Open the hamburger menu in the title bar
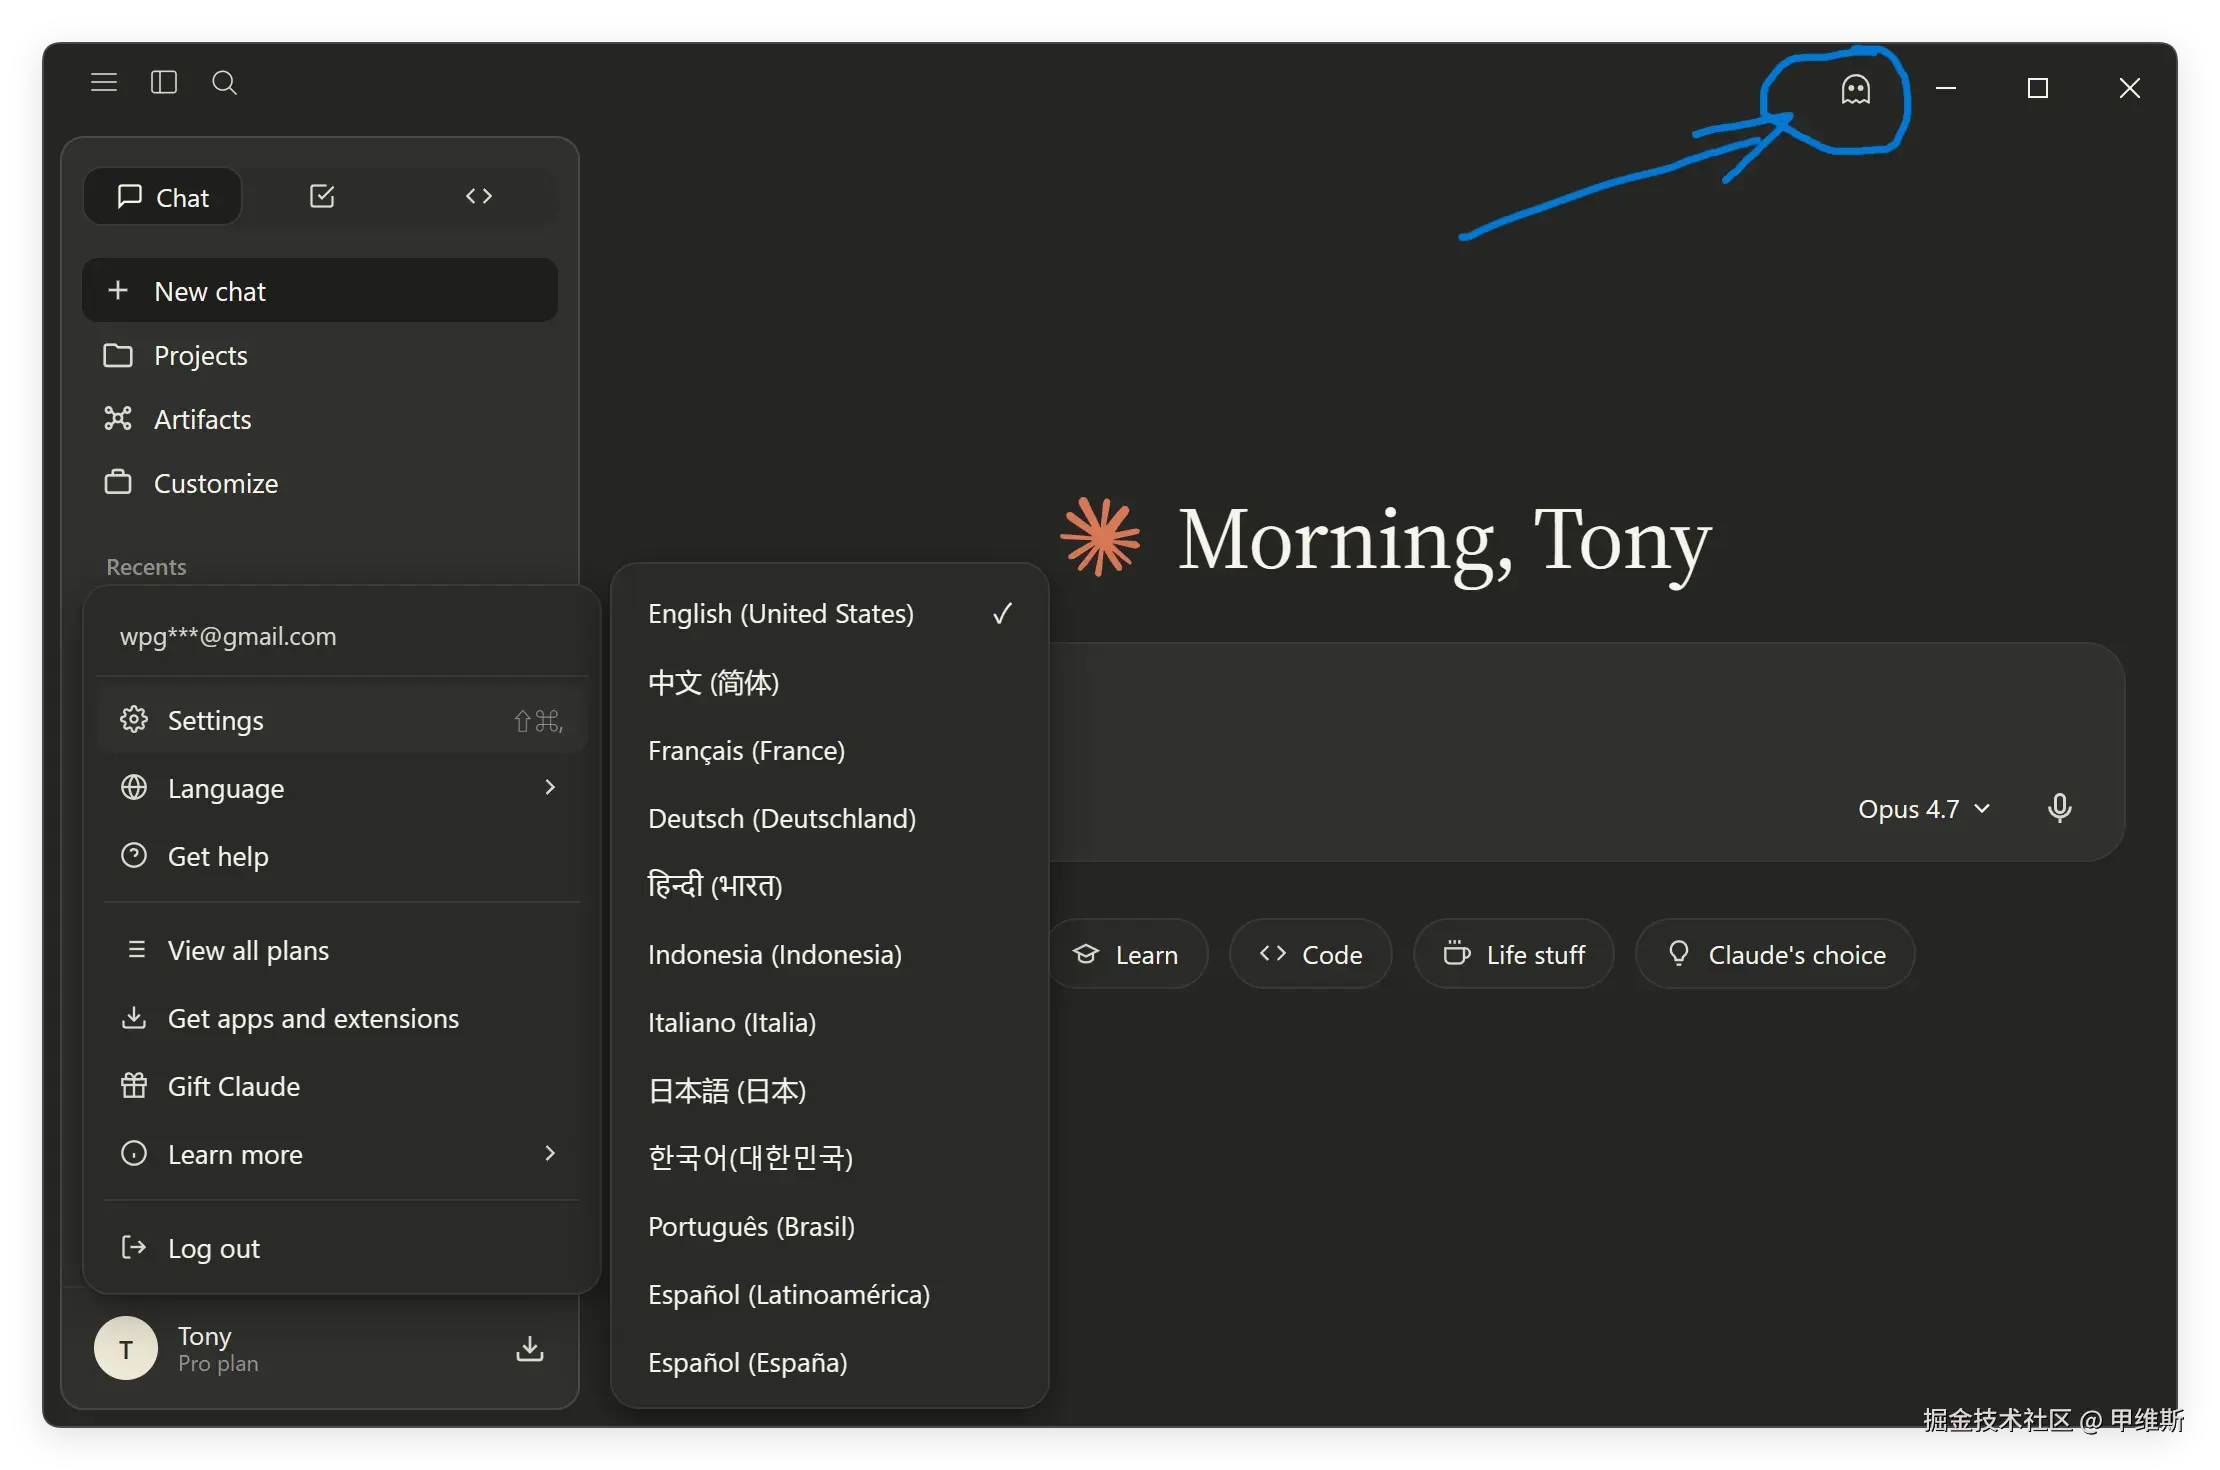This screenshot has width=2220, height=1470. pyautogui.click(x=104, y=82)
